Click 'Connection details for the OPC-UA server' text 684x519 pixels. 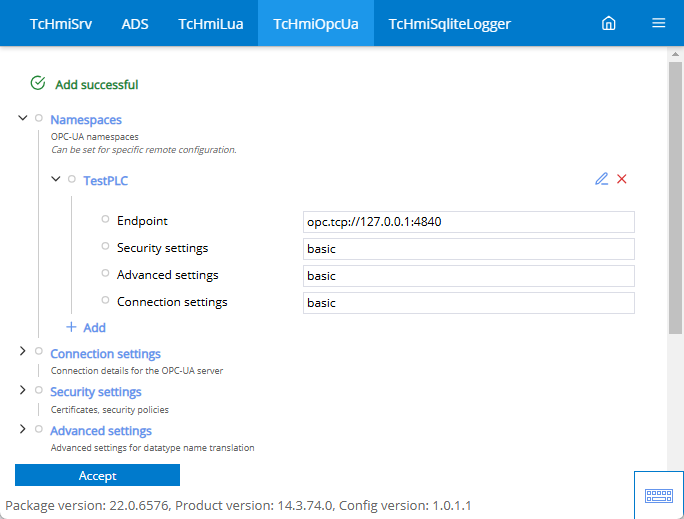click(x=137, y=371)
